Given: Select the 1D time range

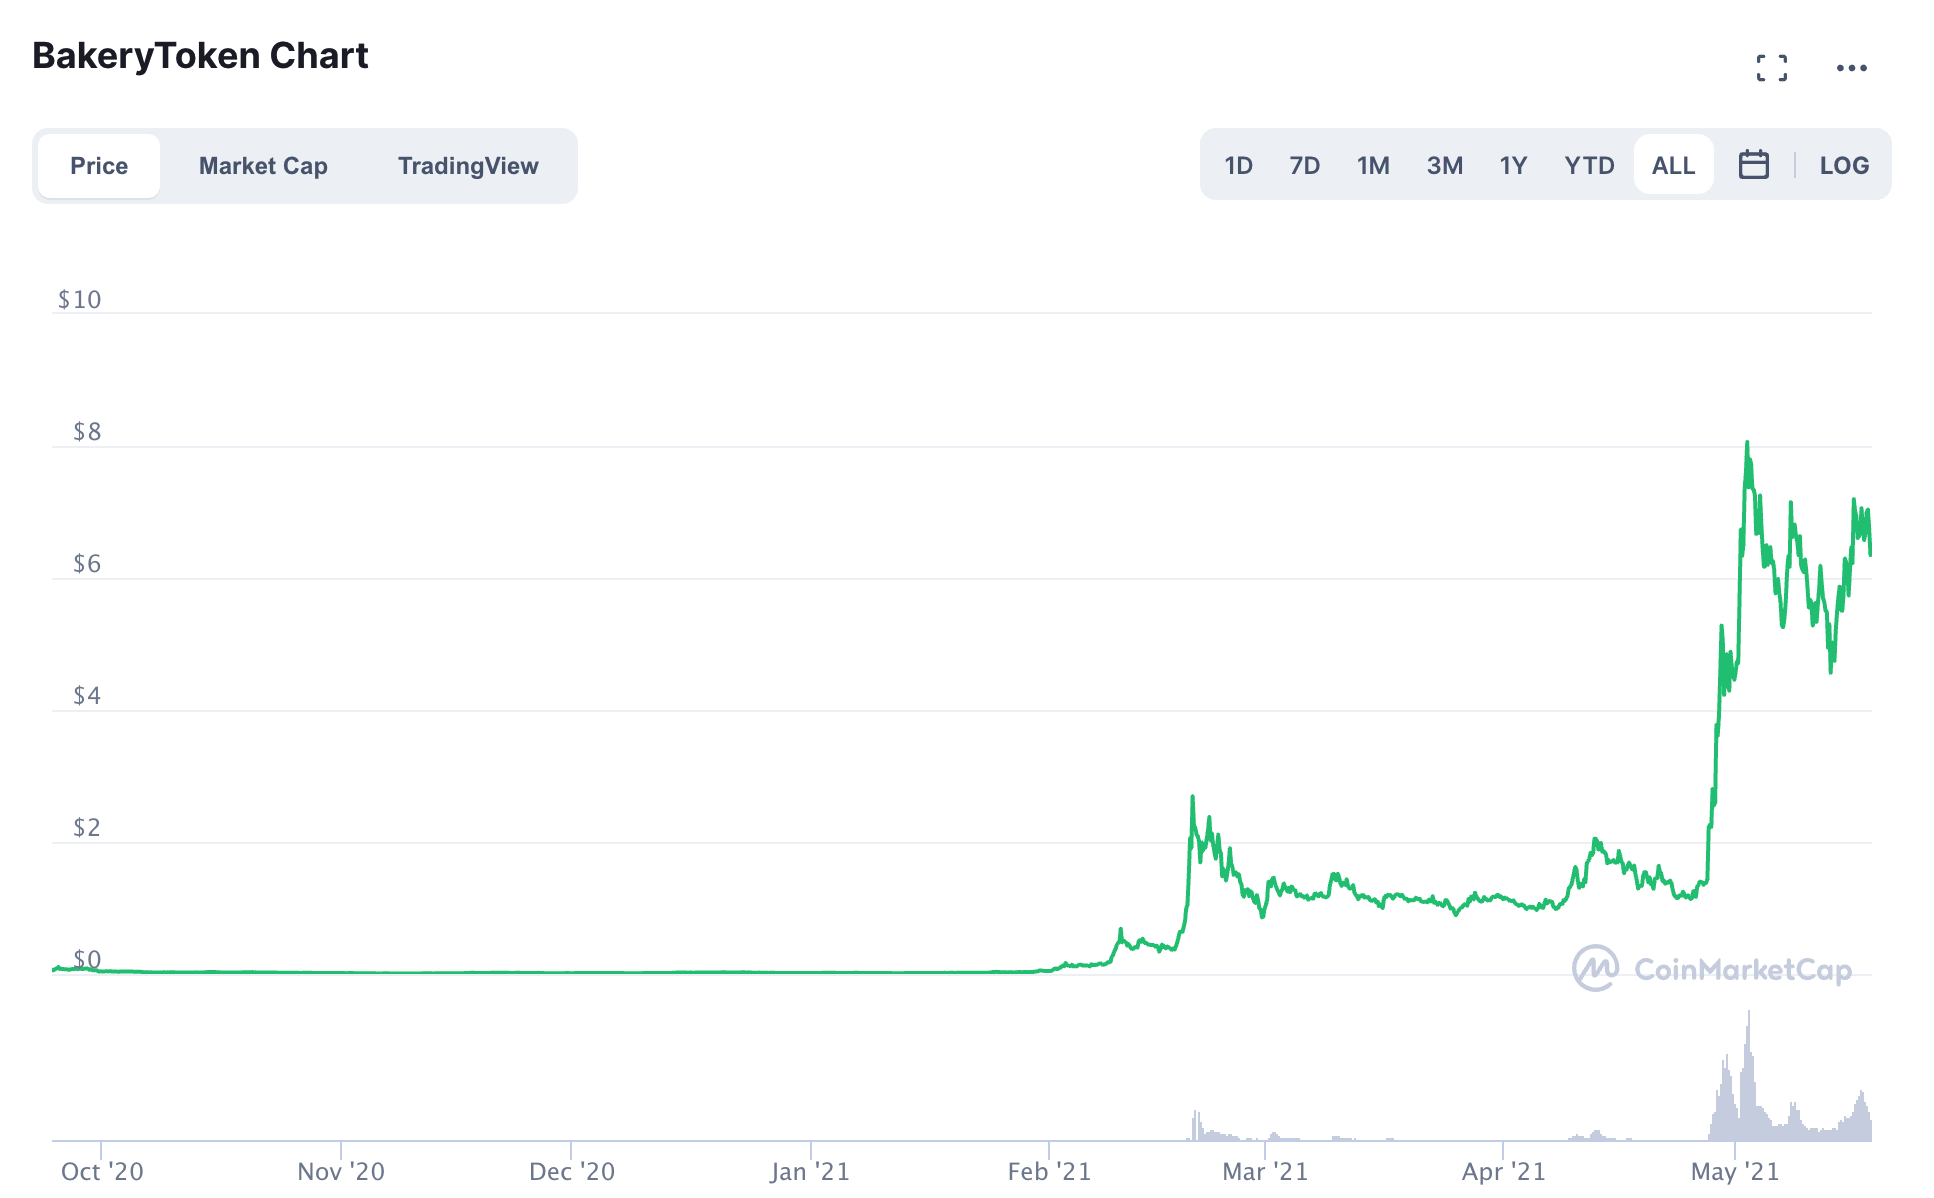Looking at the screenshot, I should coord(1238,165).
